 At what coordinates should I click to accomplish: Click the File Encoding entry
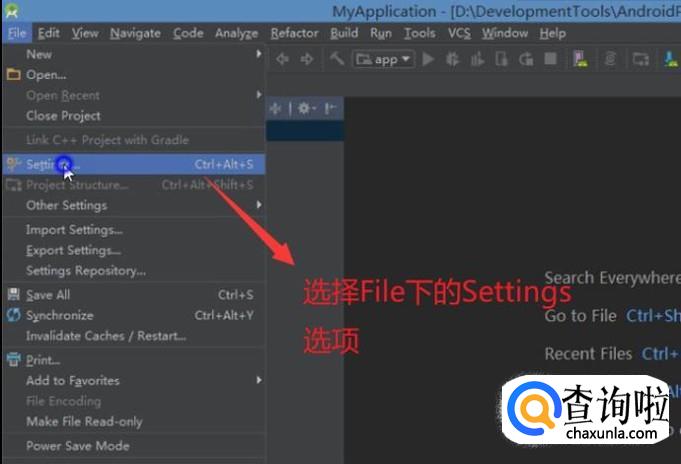pyautogui.click(x=134, y=401)
